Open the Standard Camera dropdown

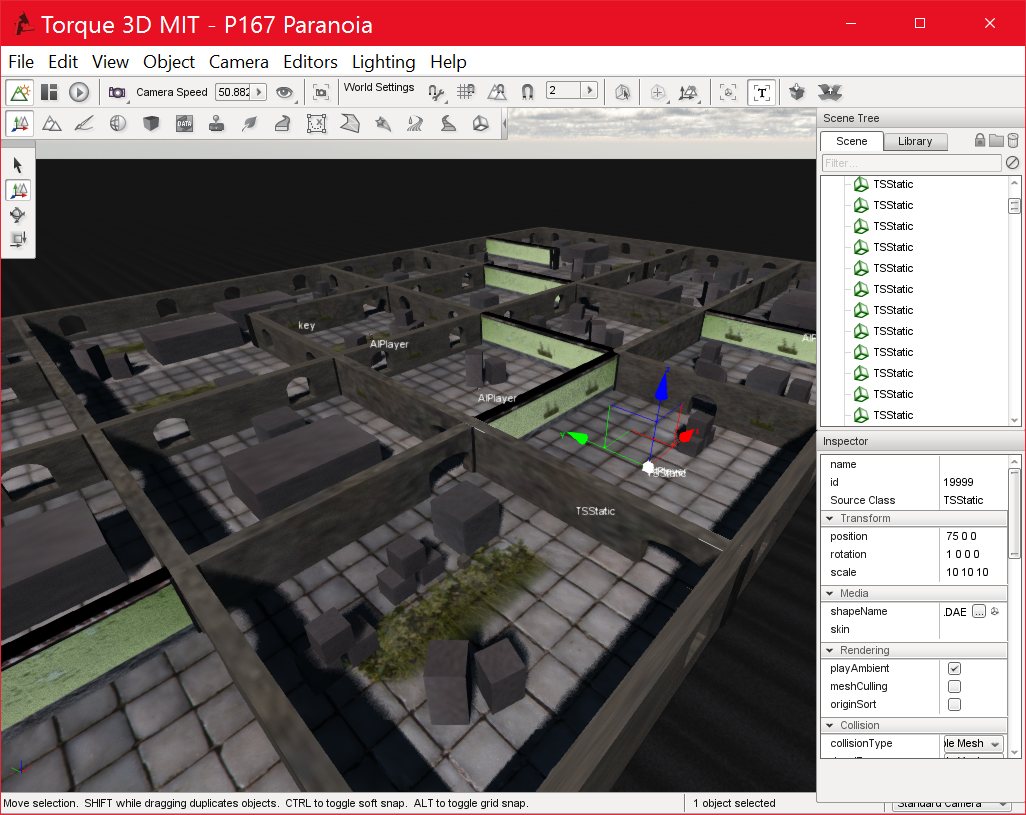949,804
